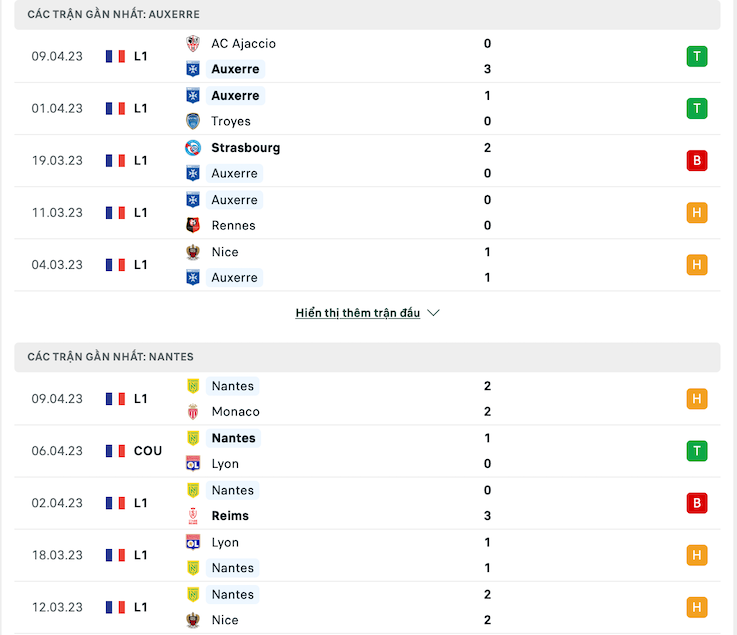Click the Reims club crest icon
This screenshot has width=737, height=635.
click(193, 516)
